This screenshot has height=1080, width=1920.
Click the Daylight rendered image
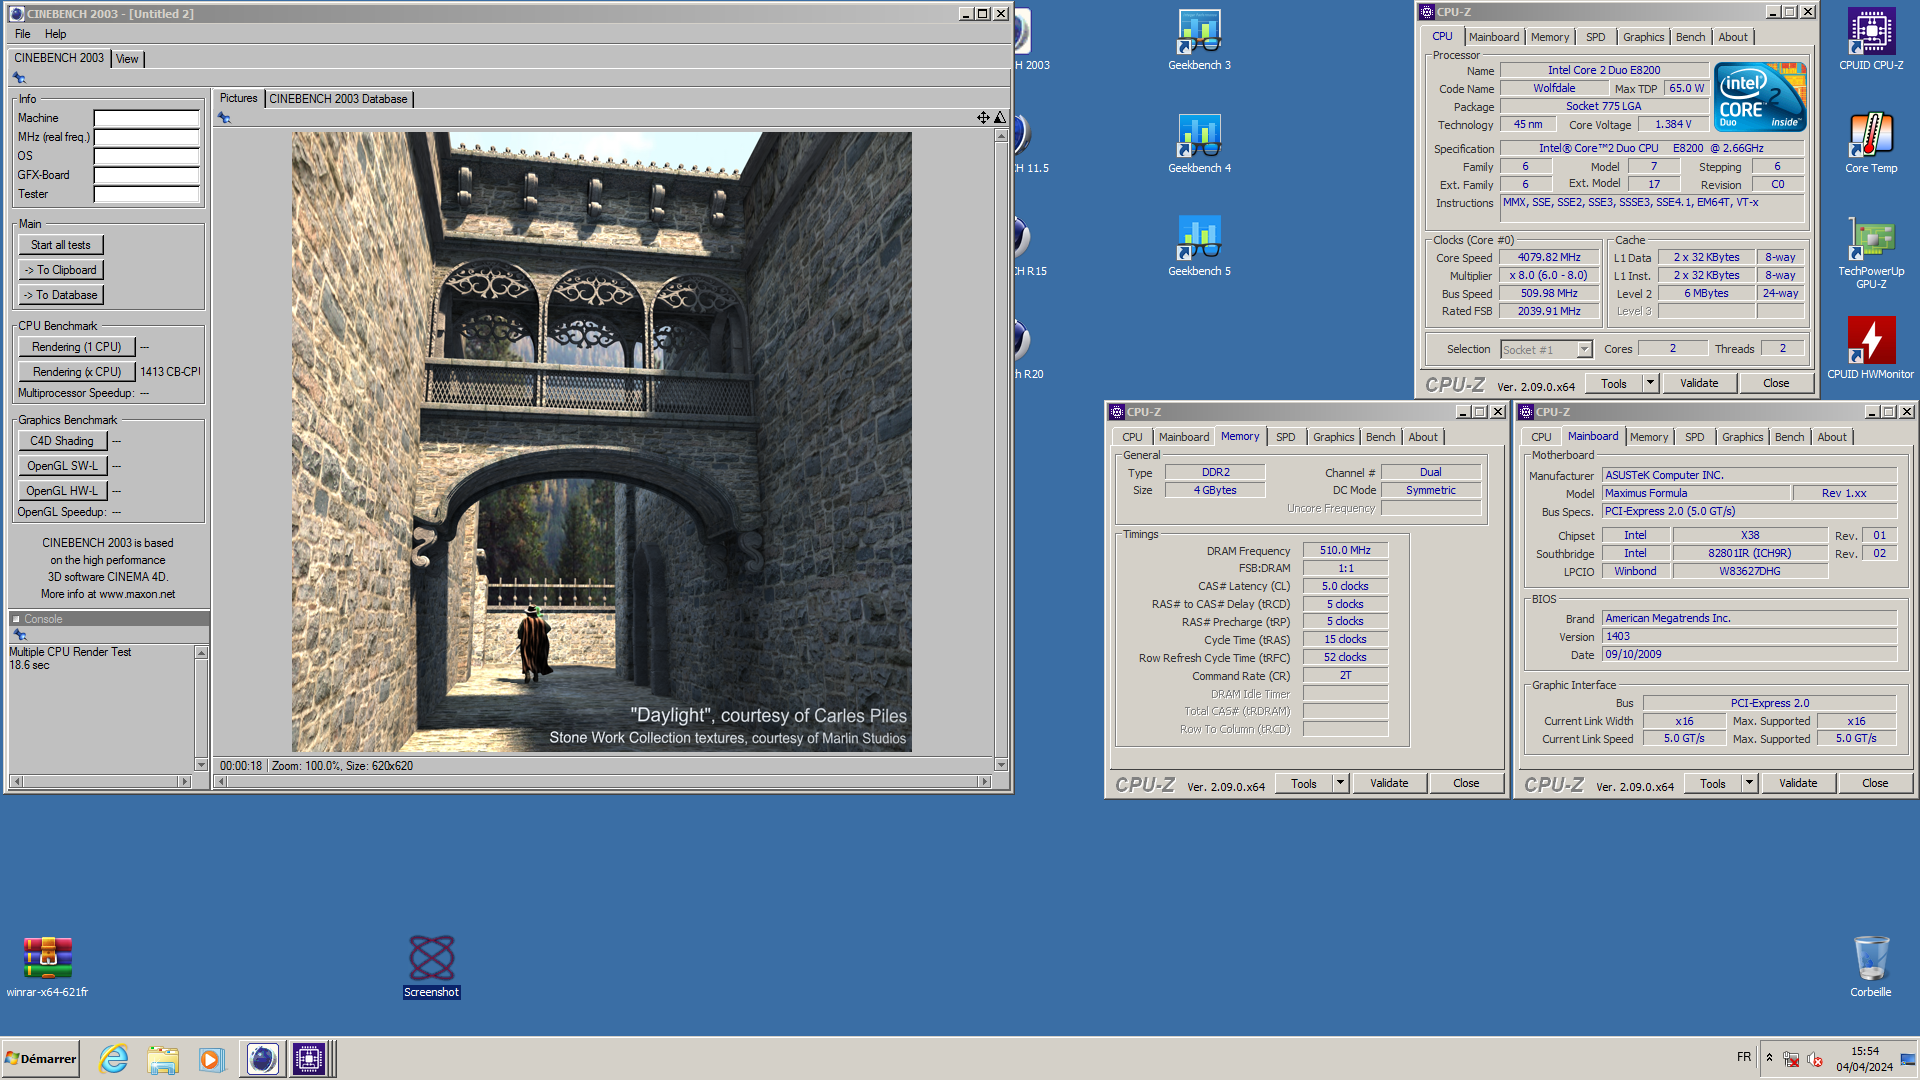pyautogui.click(x=601, y=442)
